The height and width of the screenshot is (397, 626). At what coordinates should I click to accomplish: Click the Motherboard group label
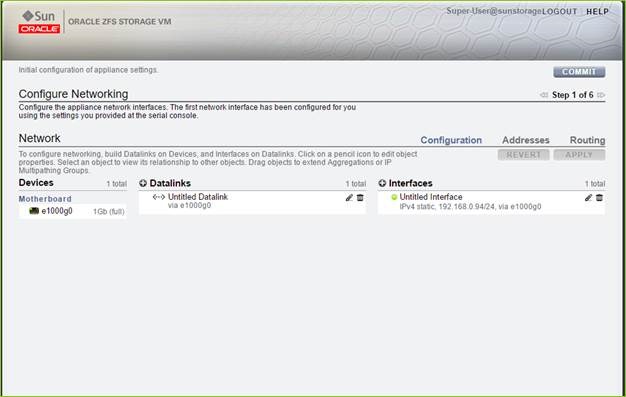click(45, 199)
